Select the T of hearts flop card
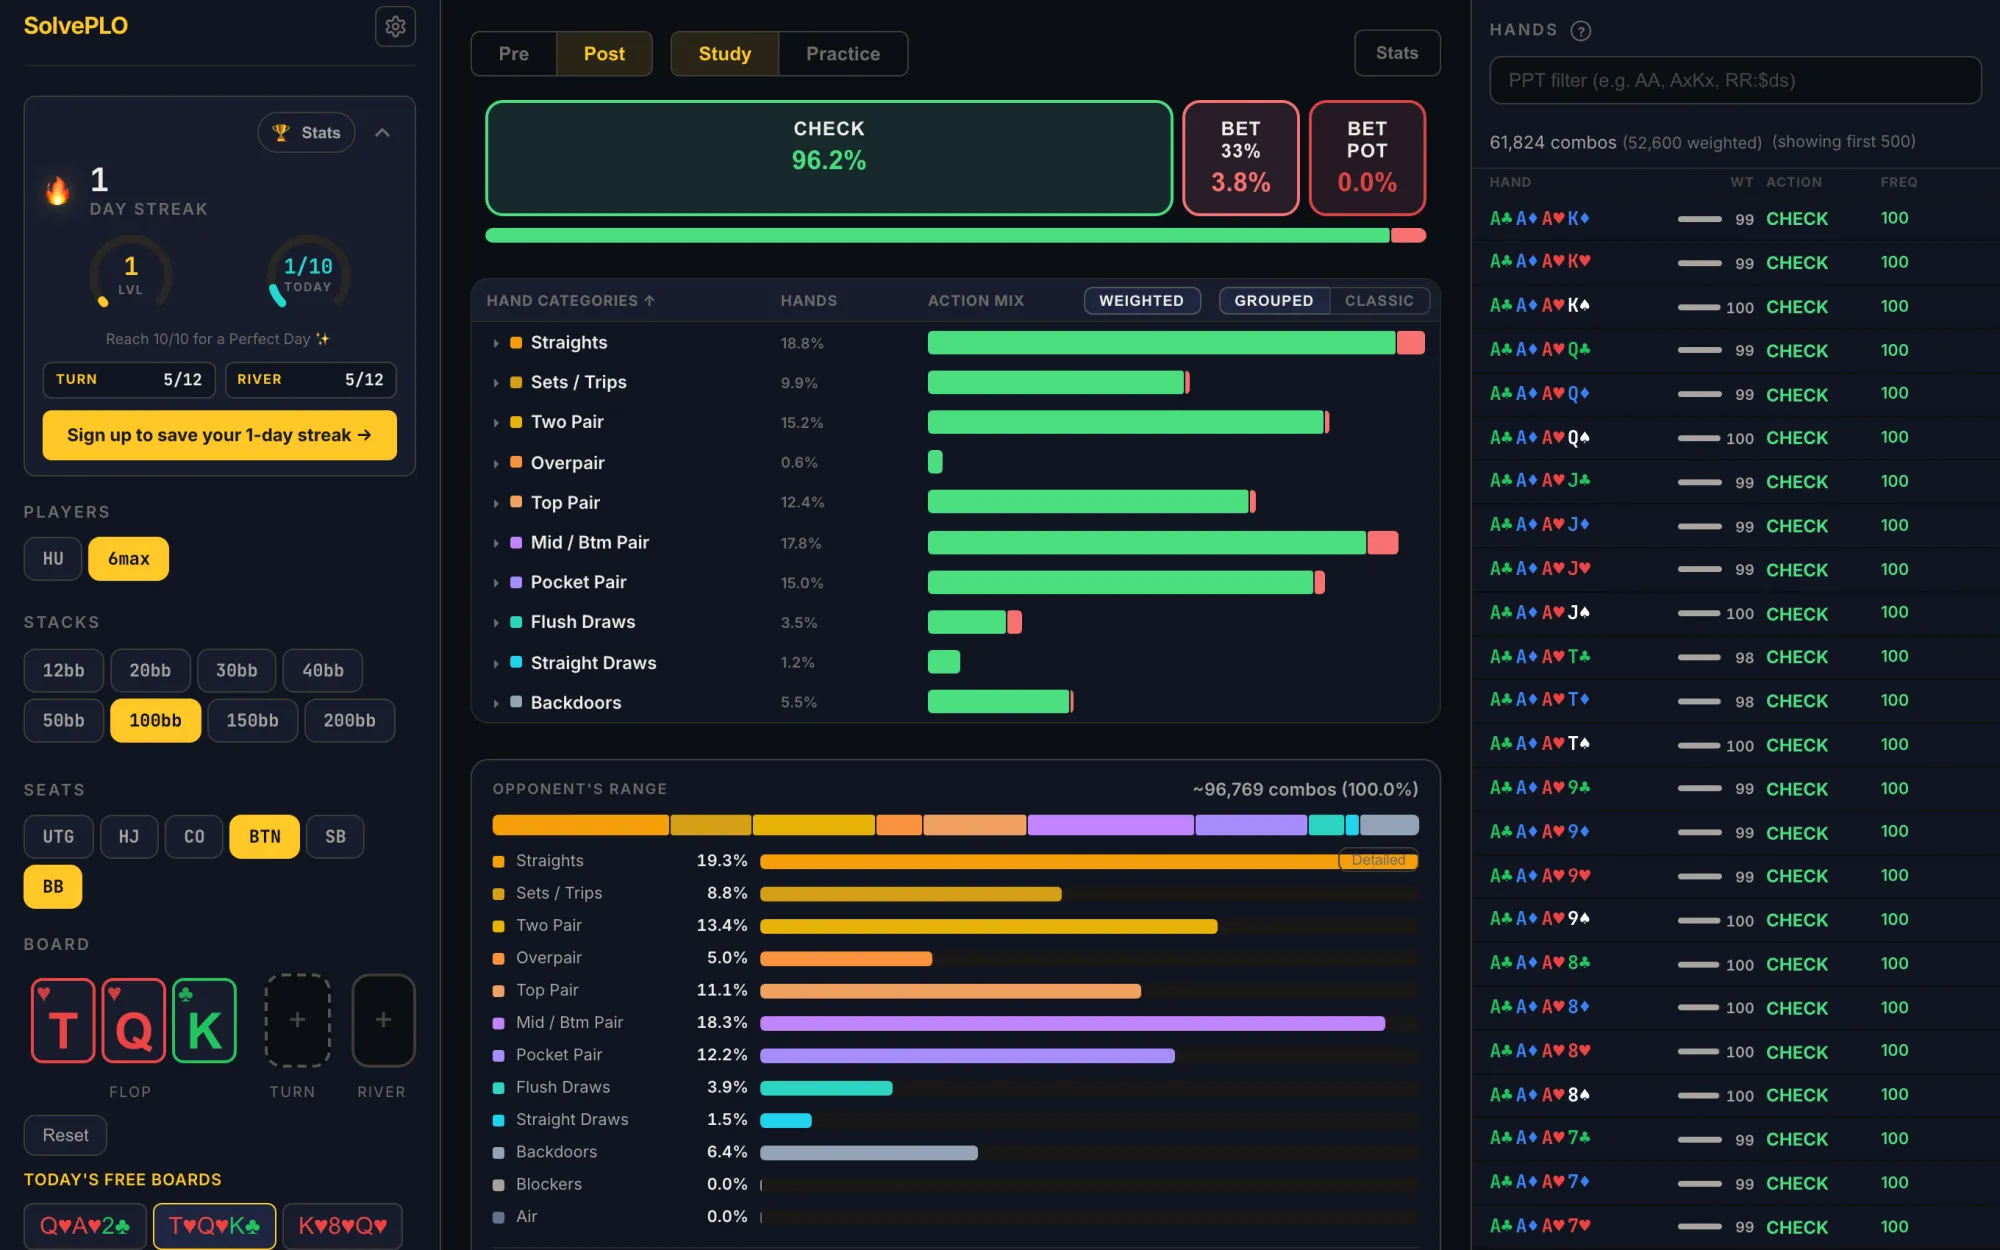Screen dimensions: 2000x1250 tap(63, 1020)
